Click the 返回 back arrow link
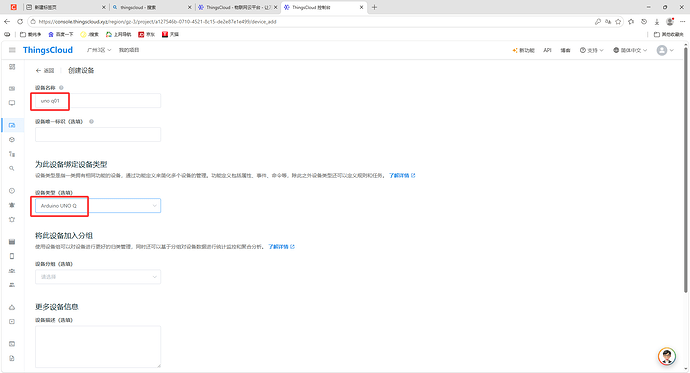 [x=45, y=70]
